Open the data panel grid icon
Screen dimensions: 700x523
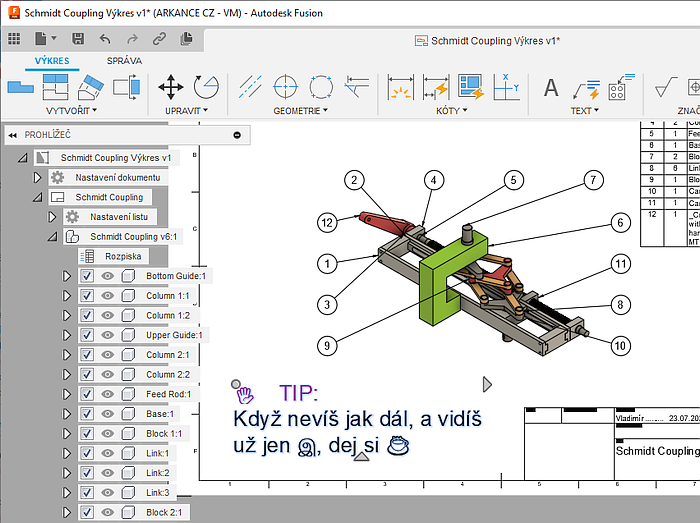point(14,39)
